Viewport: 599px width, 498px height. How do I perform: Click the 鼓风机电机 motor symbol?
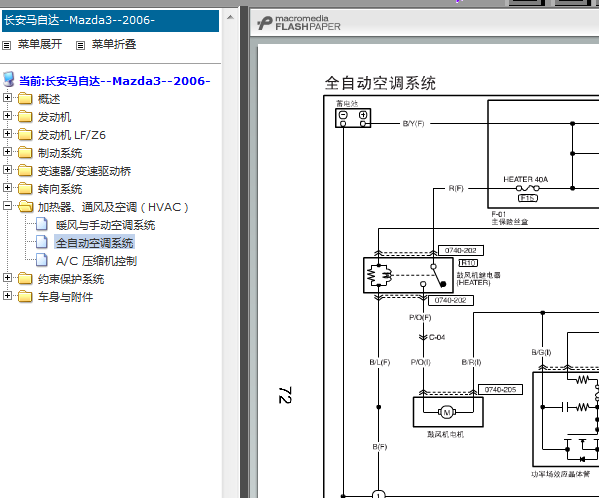(447, 412)
